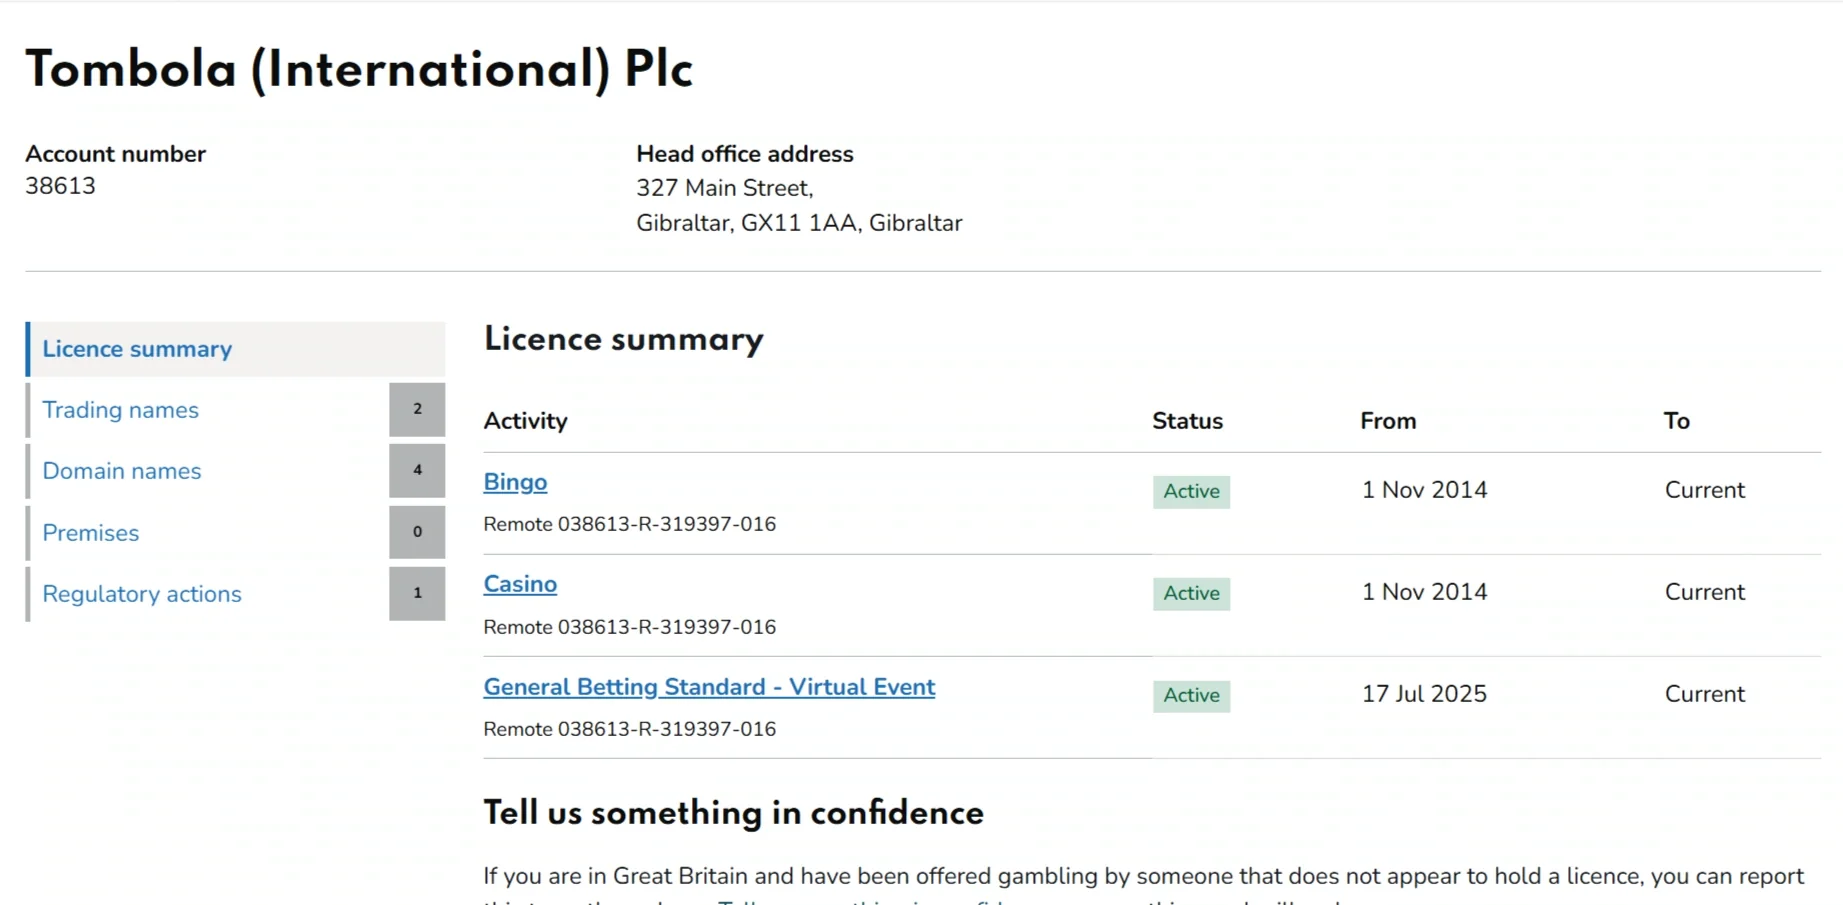This screenshot has width=1843, height=905.
Task: Click Current in the Bingo row
Action: (x=1705, y=490)
